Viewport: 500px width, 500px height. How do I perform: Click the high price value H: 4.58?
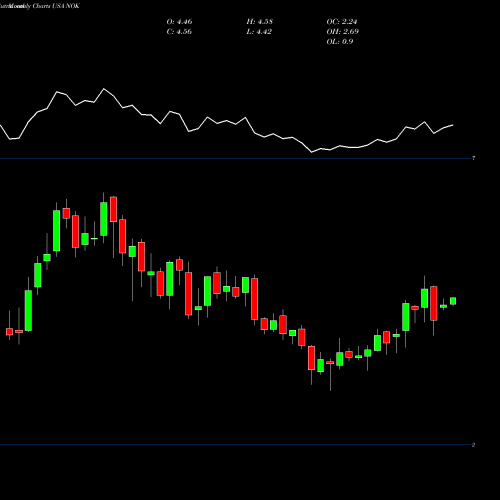260,22
